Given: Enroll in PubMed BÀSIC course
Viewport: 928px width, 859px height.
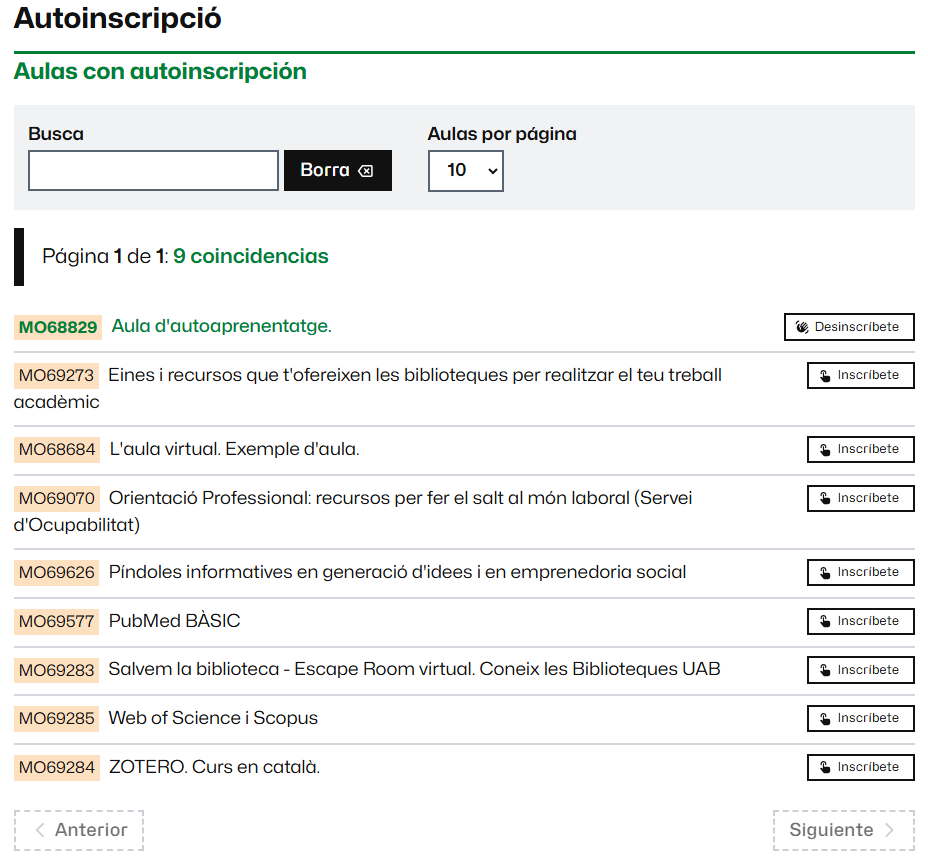Looking at the screenshot, I should click(x=861, y=621).
